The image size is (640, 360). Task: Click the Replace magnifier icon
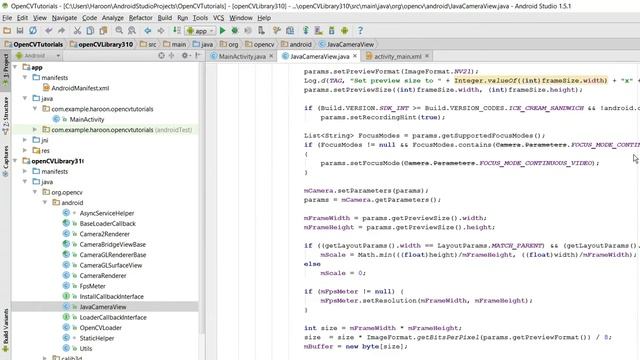pyautogui.click(x=132, y=31)
